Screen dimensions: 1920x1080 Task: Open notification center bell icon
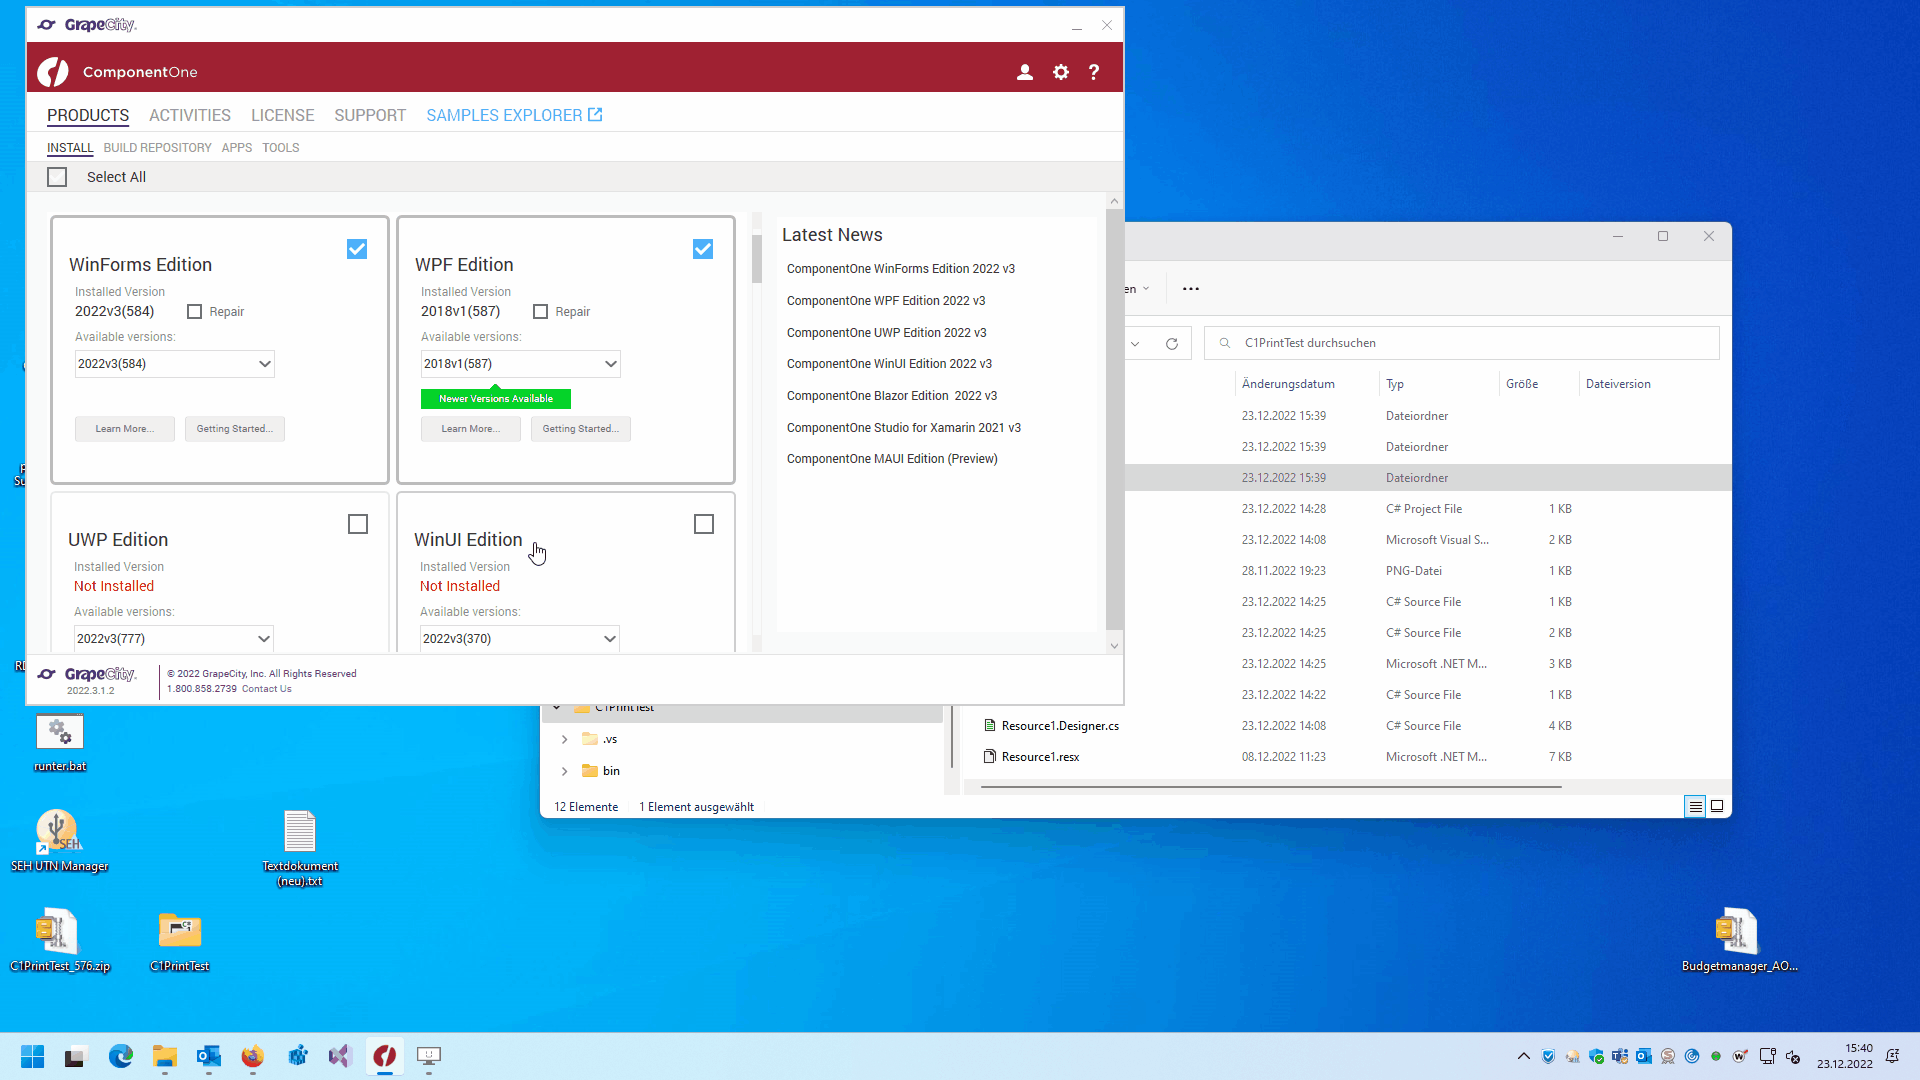tap(1892, 1056)
